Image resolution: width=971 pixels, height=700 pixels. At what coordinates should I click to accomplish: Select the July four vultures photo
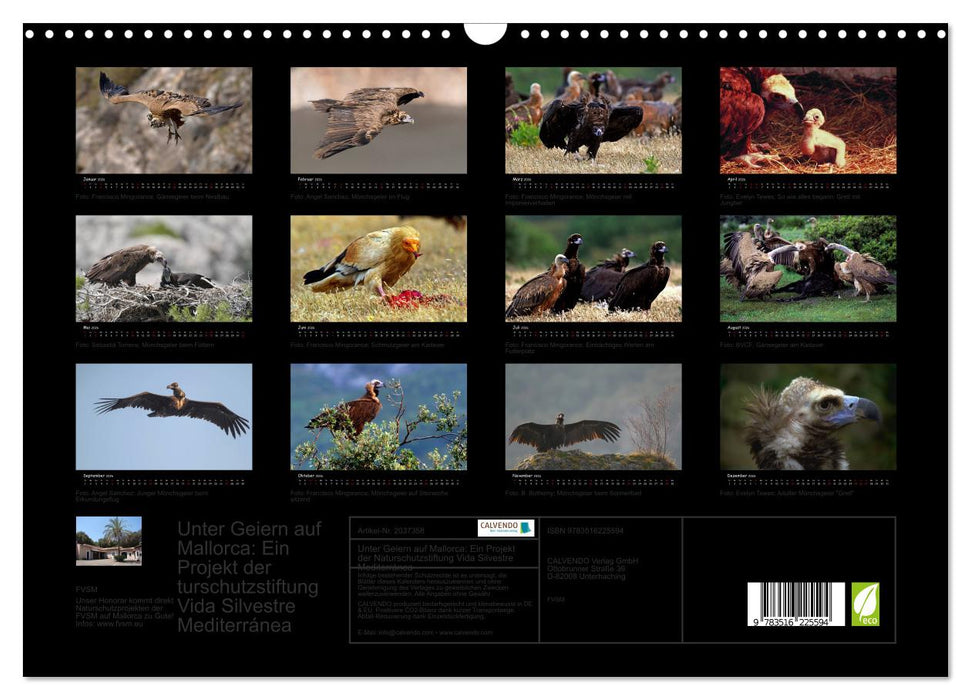[593, 269]
